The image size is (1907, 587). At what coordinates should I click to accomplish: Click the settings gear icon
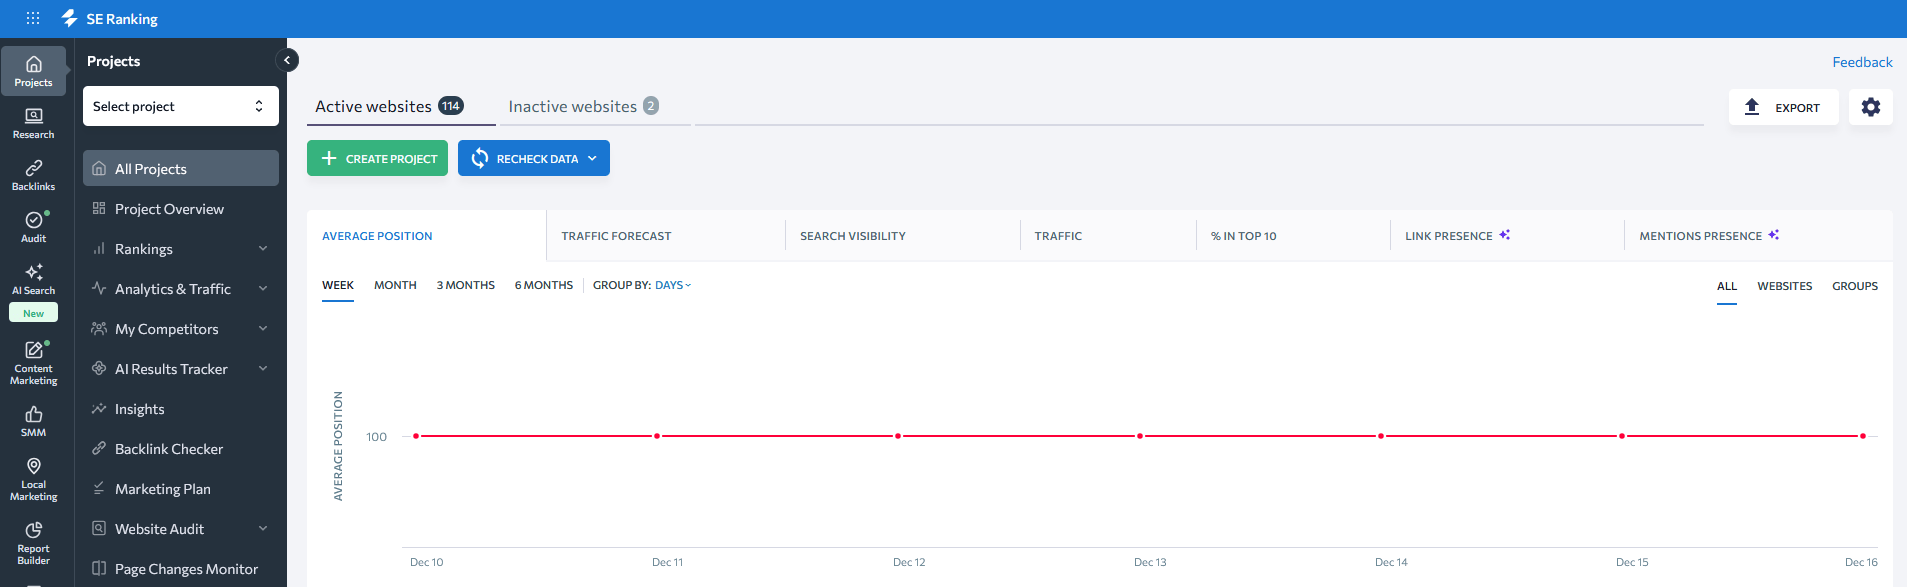coord(1870,107)
